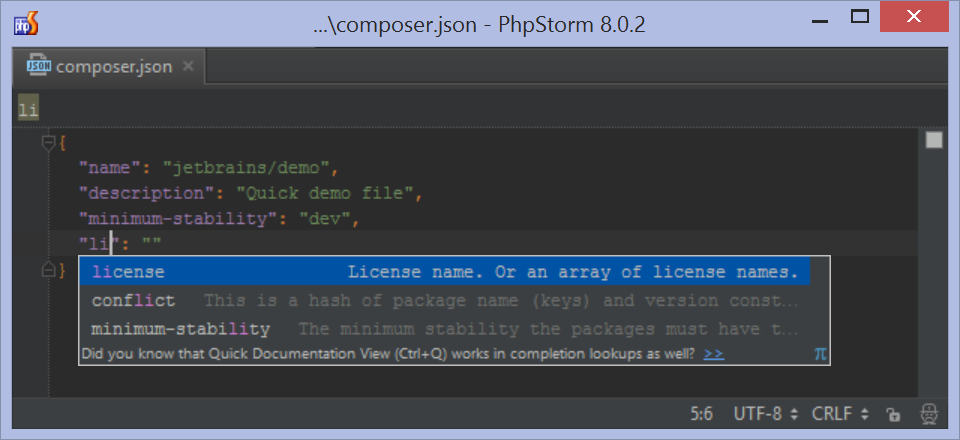Click the "Quick demo file" value string
Viewport: 960px width, 440px height.
pyautogui.click(x=325, y=193)
